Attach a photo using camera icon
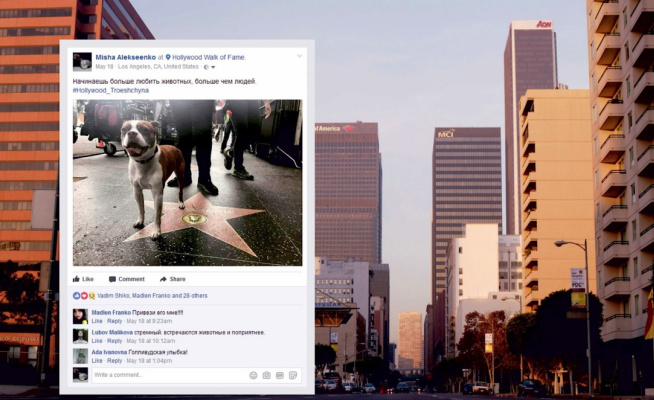Screen dimensions: 654x400 click(x=267, y=375)
